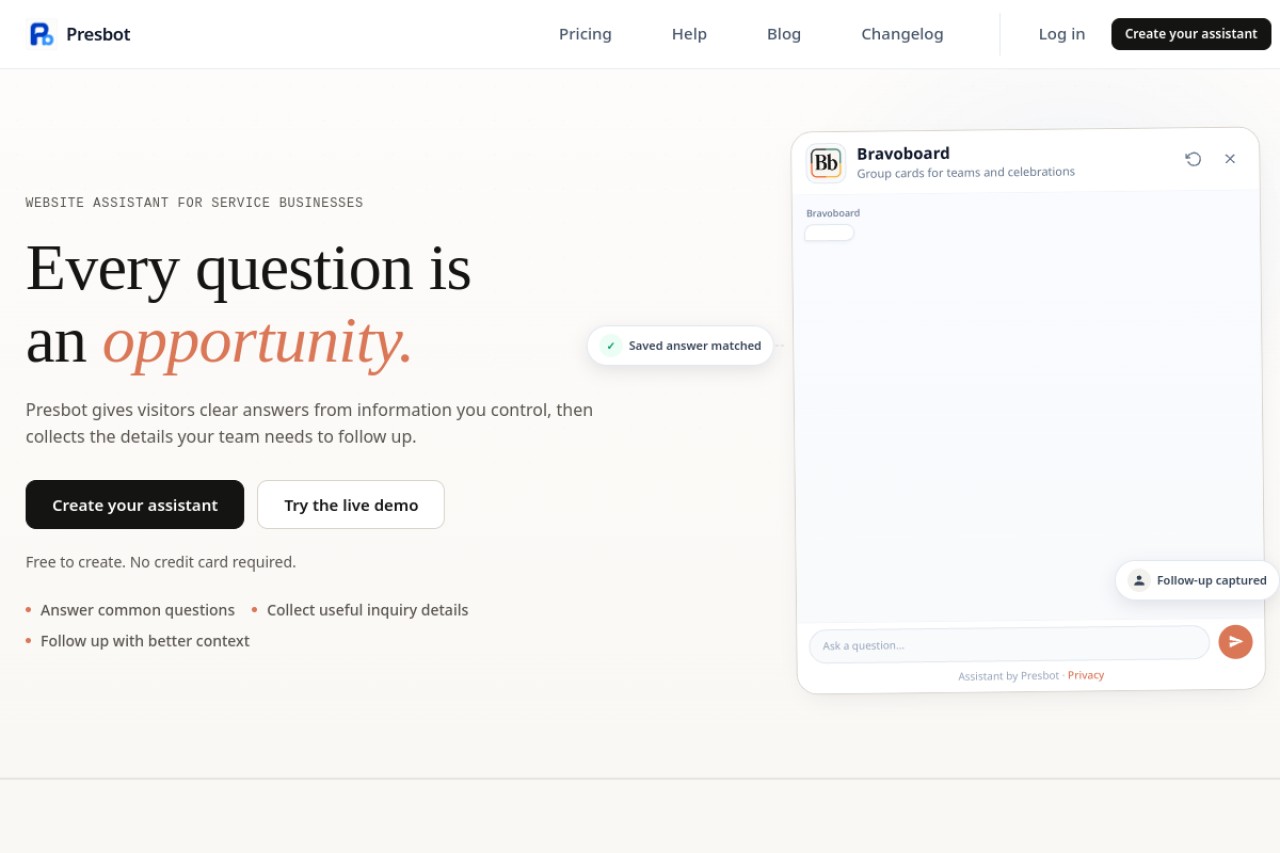Open the Privacy link in chat footer
The height and width of the screenshot is (853, 1280).
pyautogui.click(x=1086, y=675)
